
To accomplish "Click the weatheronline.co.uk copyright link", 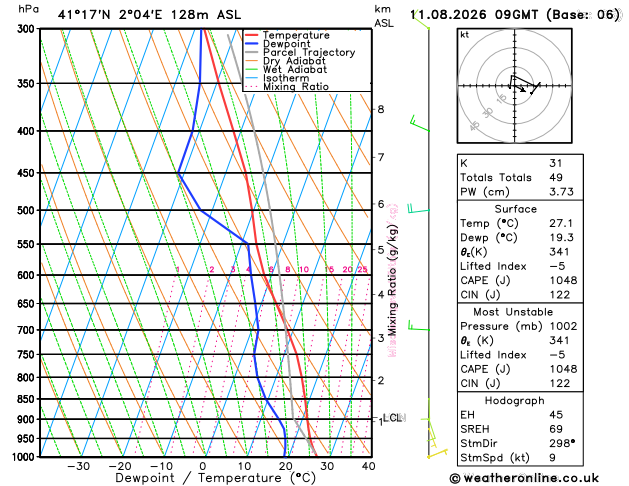I will point(524,478).
